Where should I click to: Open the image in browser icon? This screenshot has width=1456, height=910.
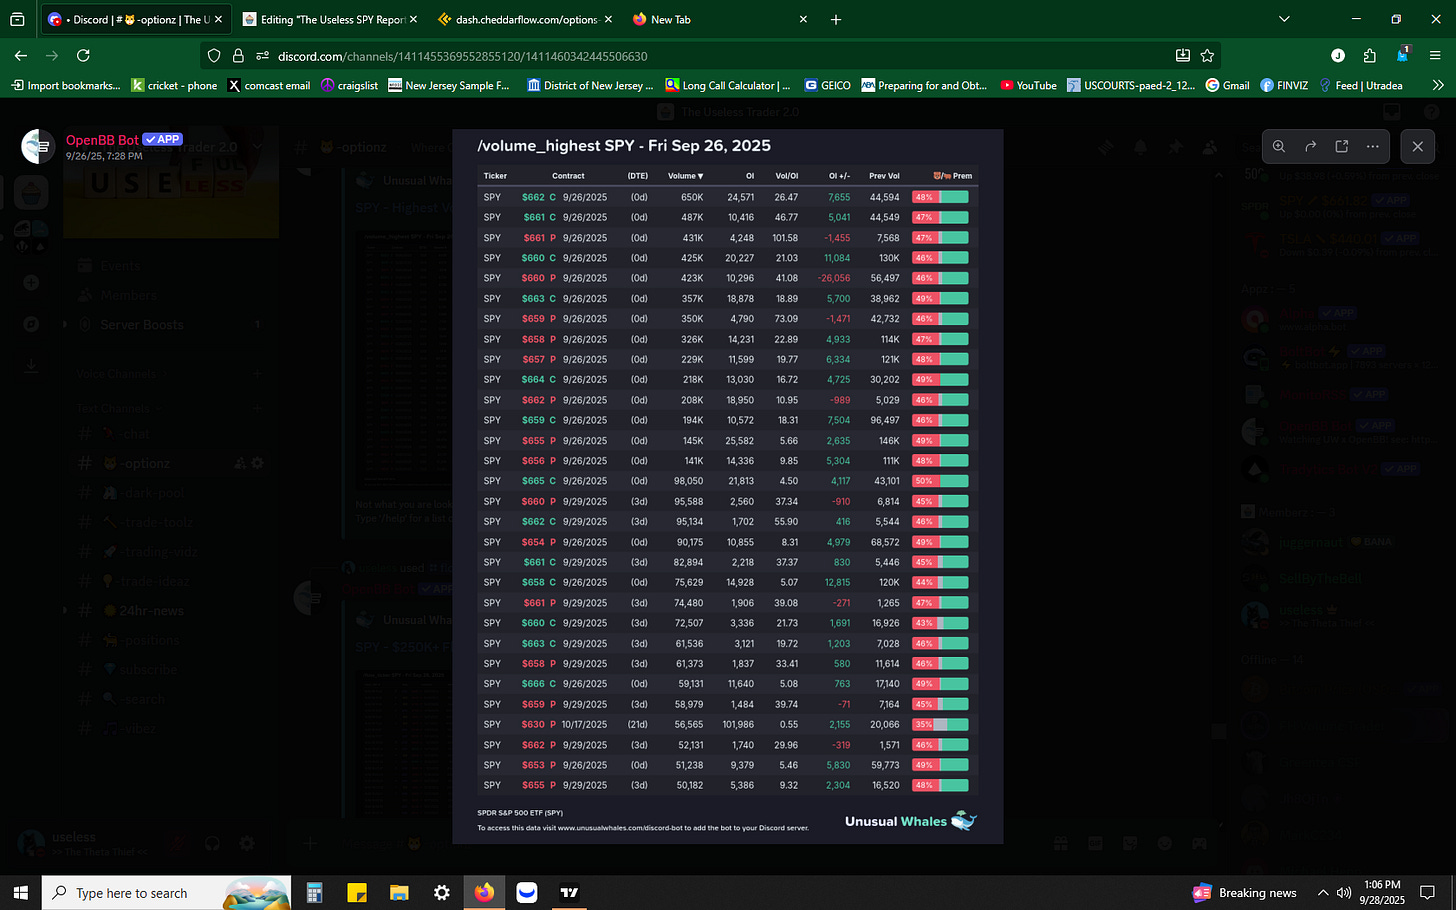pos(1342,146)
